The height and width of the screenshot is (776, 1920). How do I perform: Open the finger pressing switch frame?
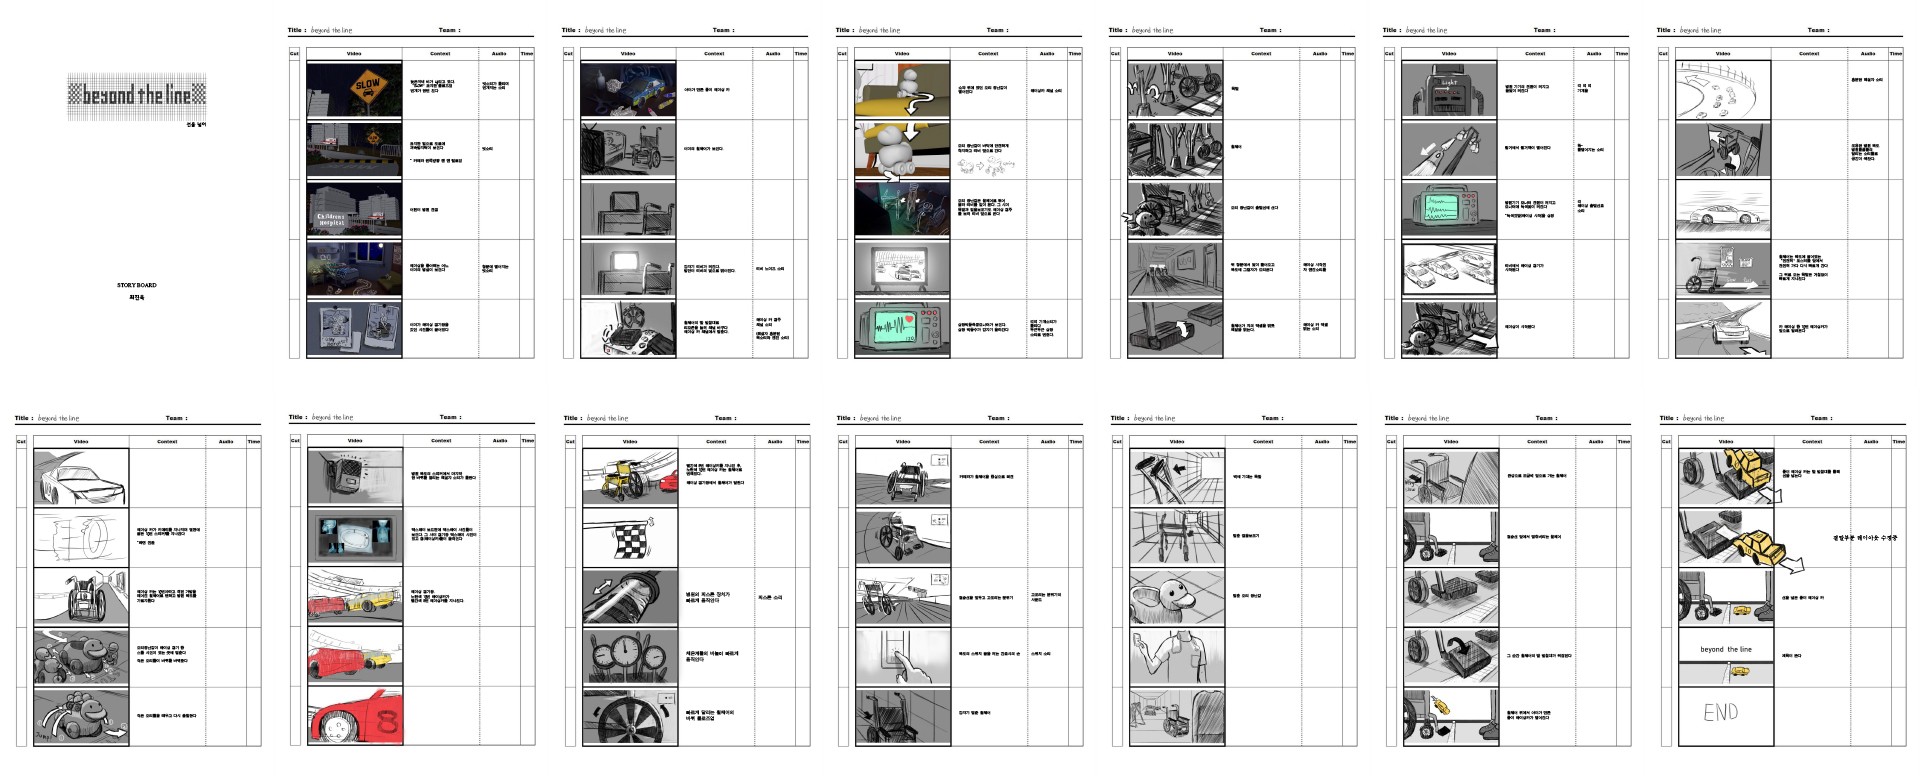click(902, 657)
